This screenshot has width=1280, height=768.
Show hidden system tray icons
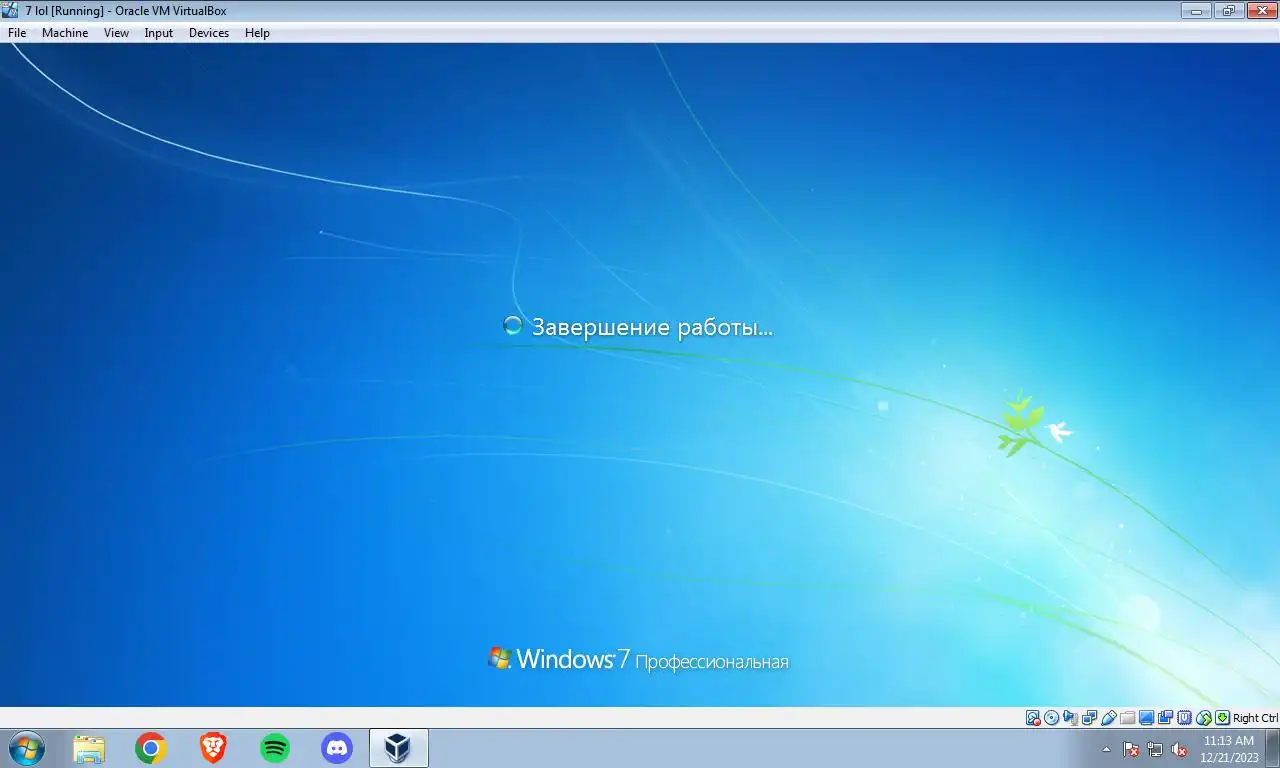pos(1106,748)
